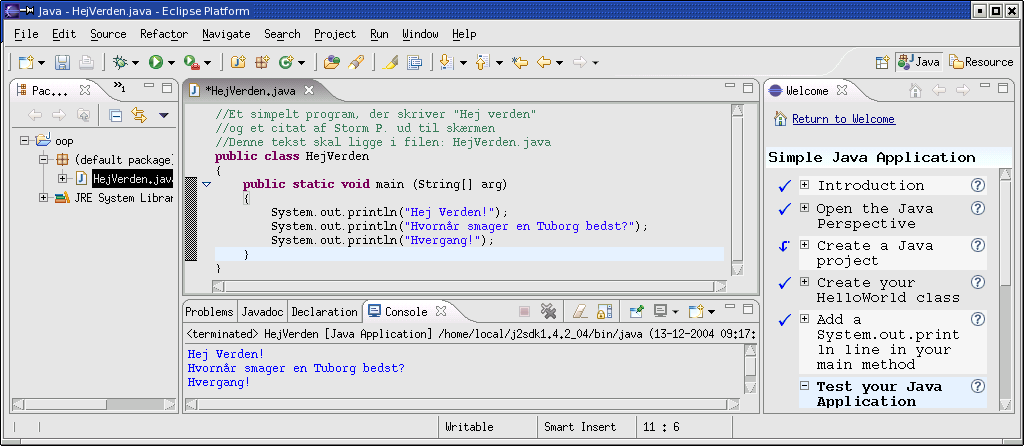Open the Refactor menu
The width and height of the screenshot is (1024, 446).
163,34
